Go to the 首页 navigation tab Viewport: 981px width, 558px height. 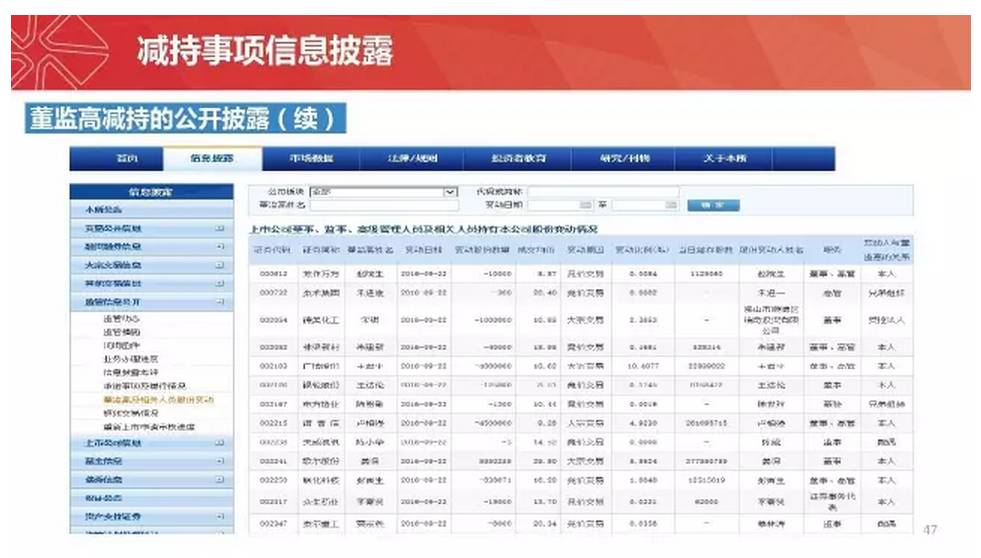click(126, 158)
